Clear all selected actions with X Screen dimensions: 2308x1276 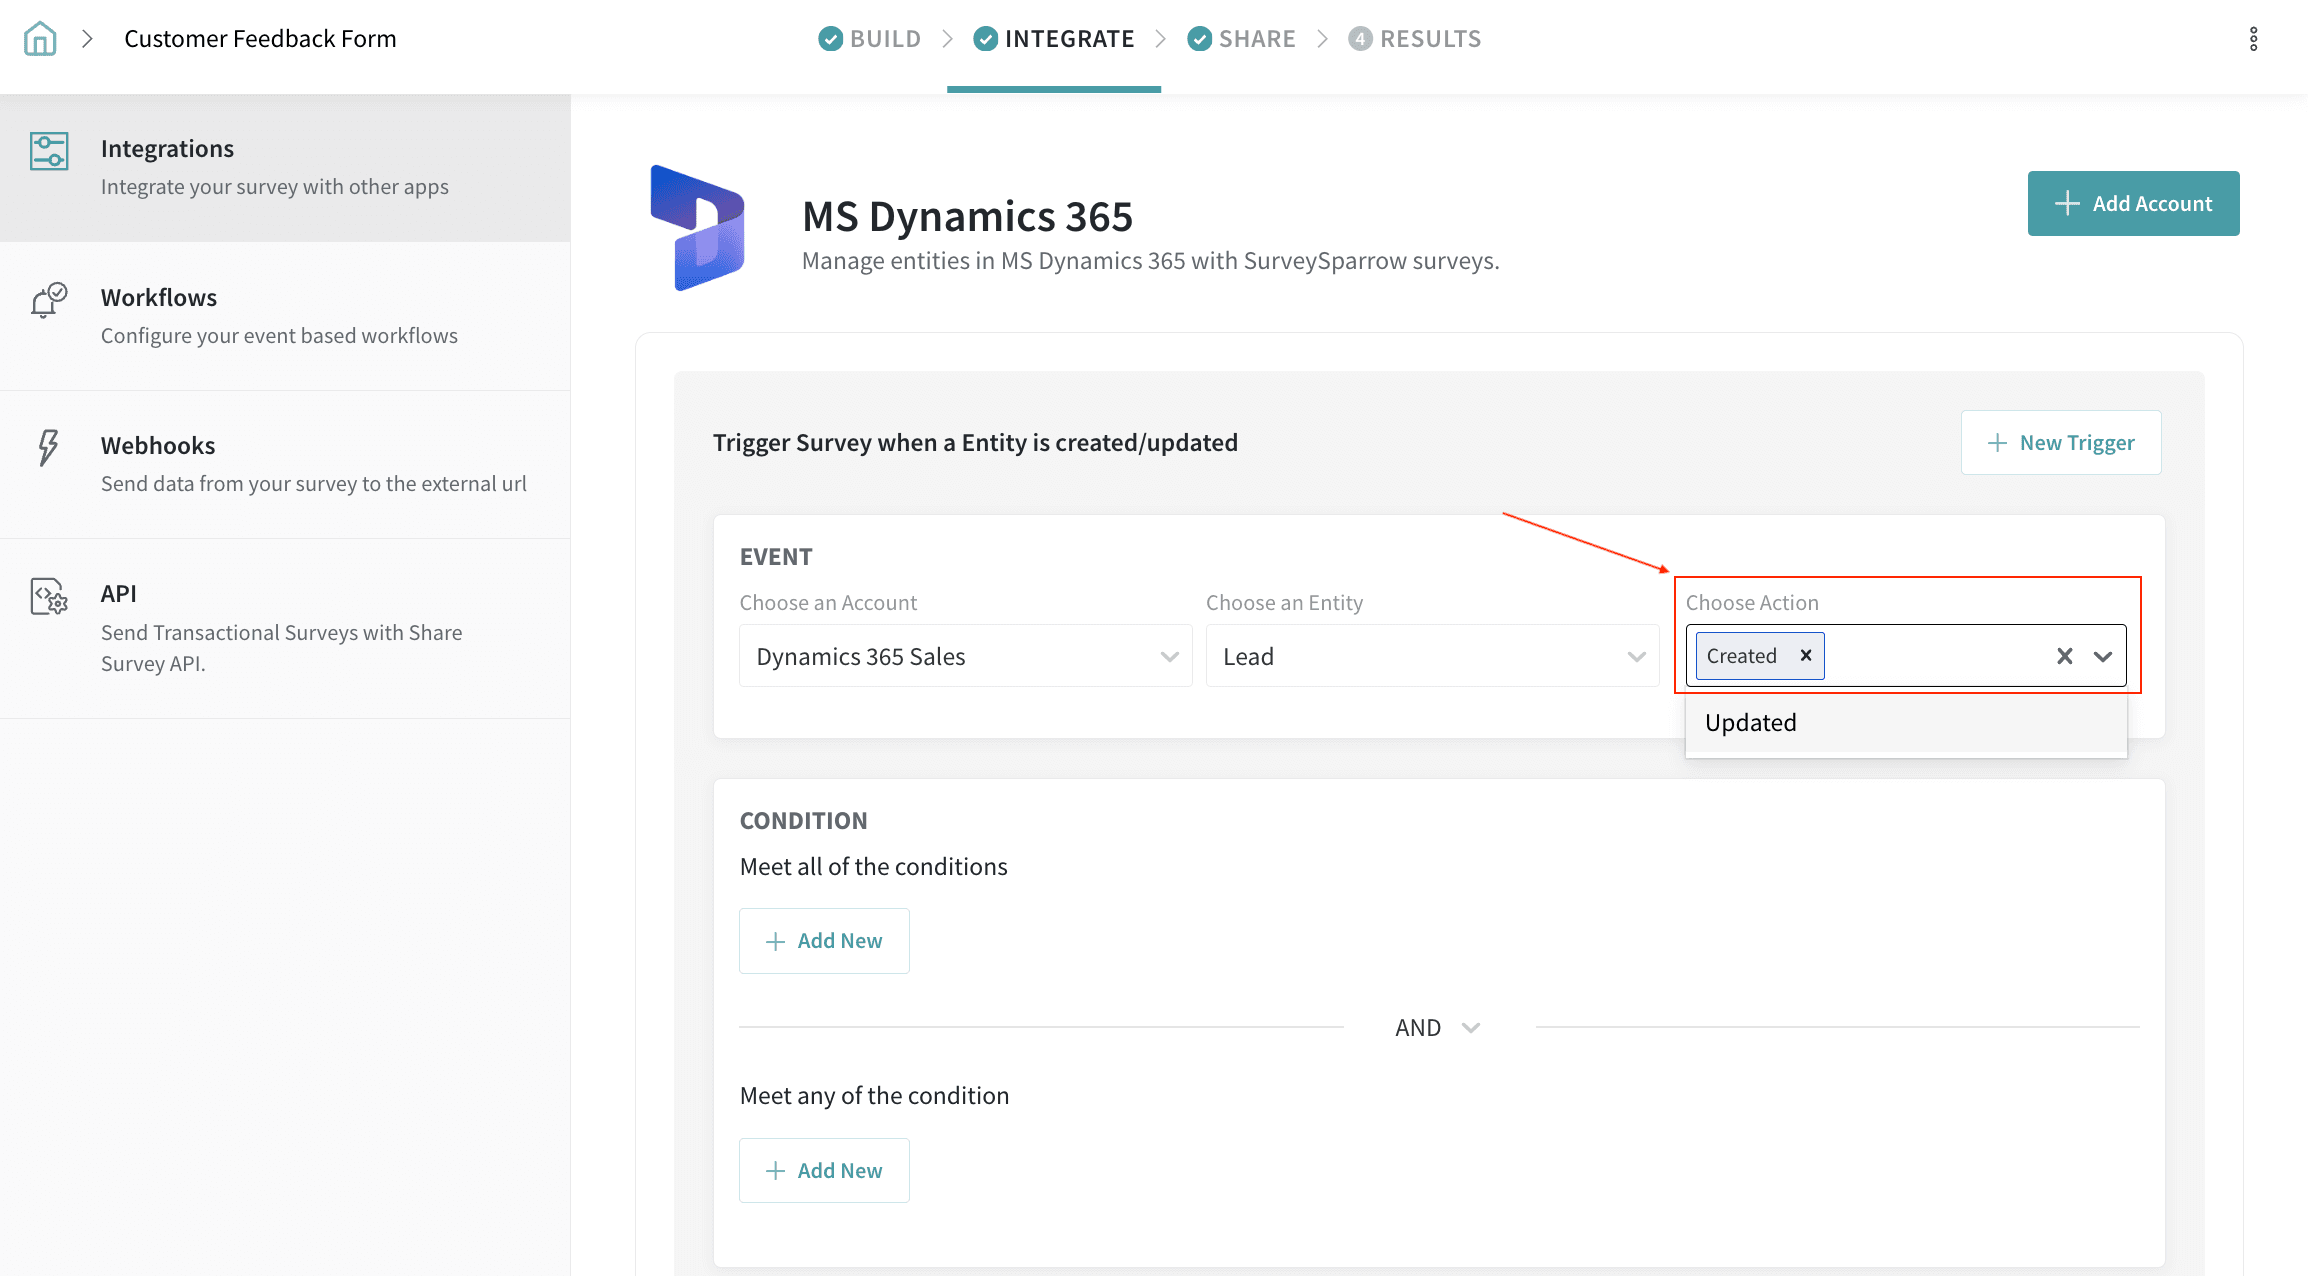click(2064, 656)
